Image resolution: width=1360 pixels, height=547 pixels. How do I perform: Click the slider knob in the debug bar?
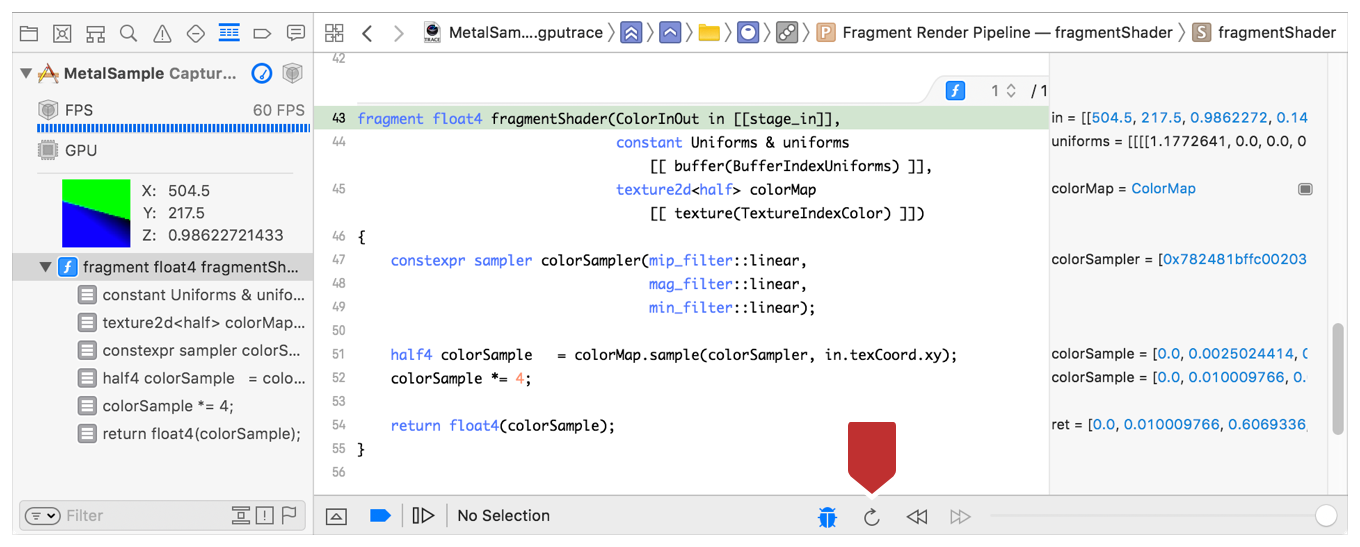pos(1325,516)
